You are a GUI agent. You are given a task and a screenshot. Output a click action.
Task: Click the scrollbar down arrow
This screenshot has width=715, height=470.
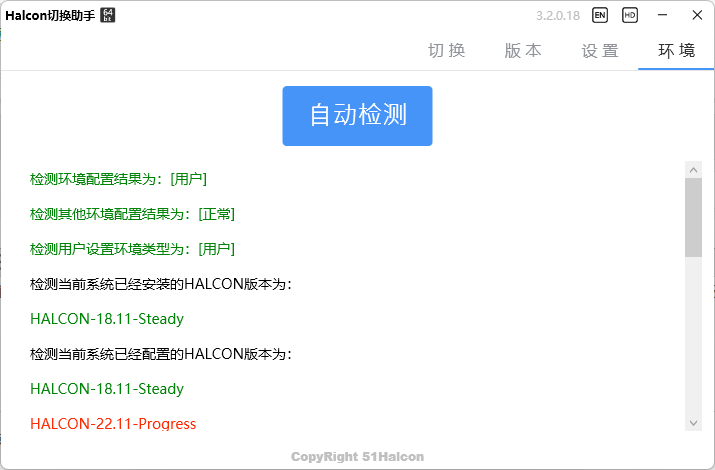694,423
